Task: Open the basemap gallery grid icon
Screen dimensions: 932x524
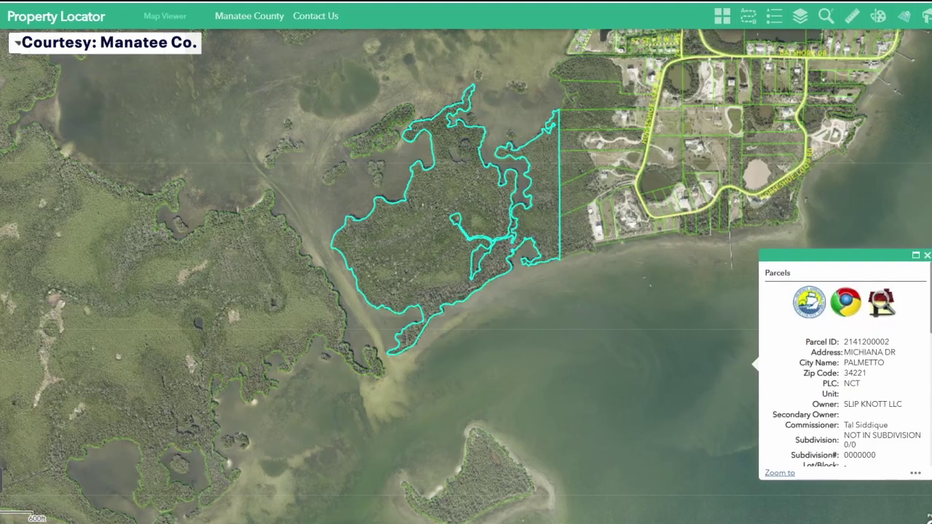Action: pos(722,16)
